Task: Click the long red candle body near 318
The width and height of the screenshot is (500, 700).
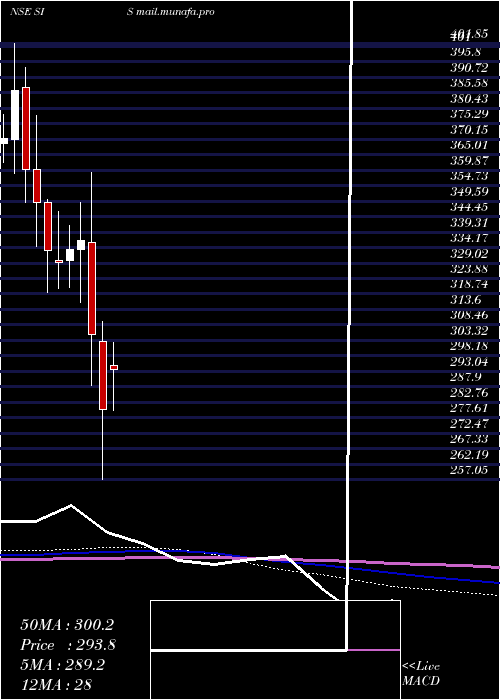Action: (92, 288)
